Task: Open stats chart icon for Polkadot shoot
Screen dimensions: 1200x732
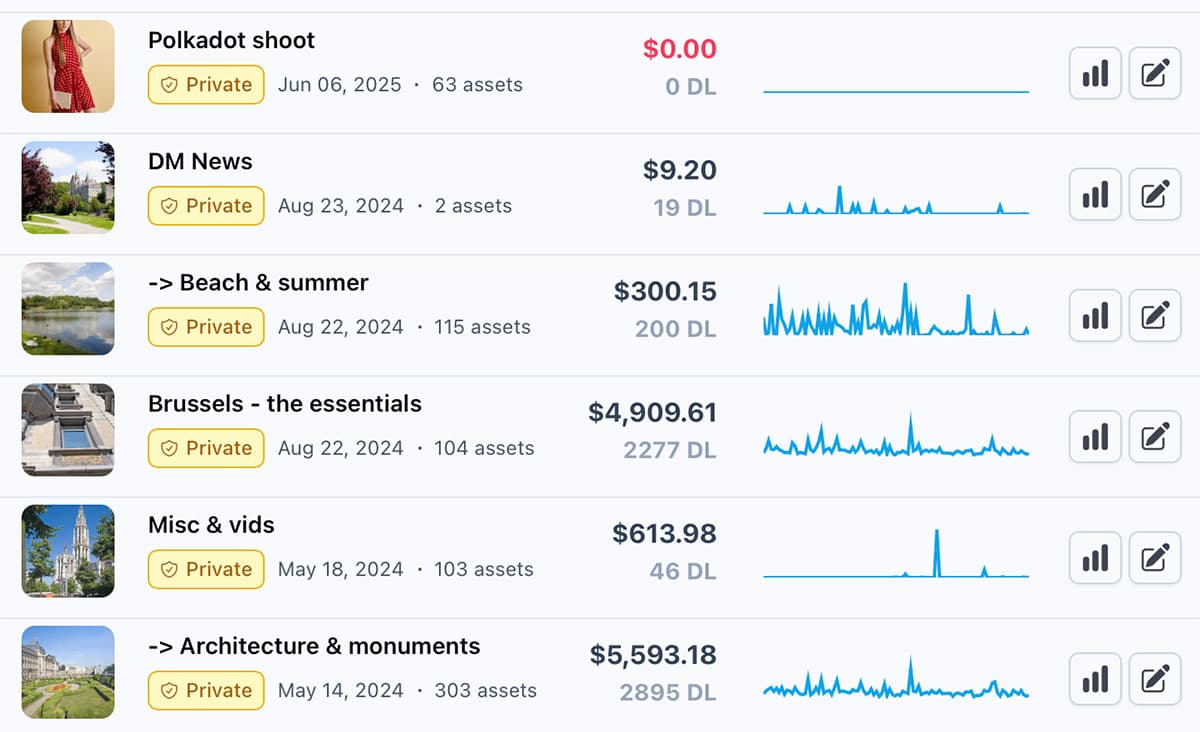Action: click(x=1095, y=73)
